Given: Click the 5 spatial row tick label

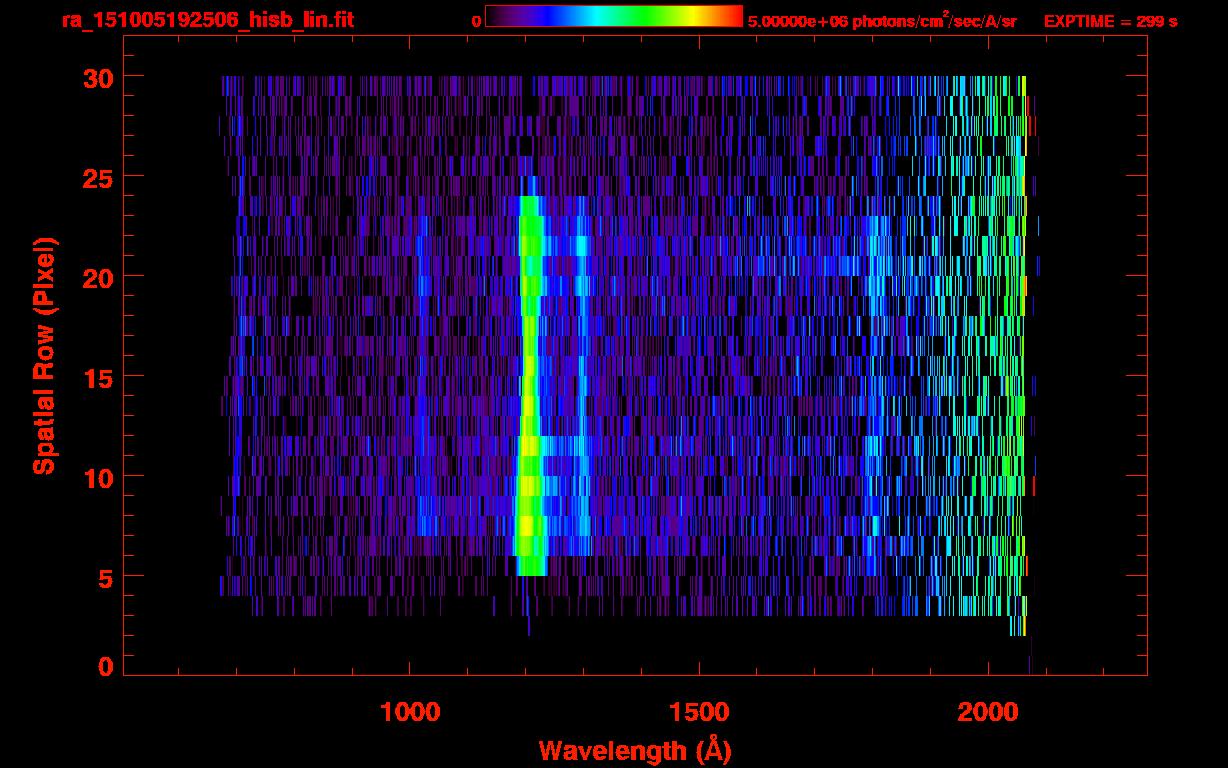Looking at the screenshot, I should click(104, 577).
